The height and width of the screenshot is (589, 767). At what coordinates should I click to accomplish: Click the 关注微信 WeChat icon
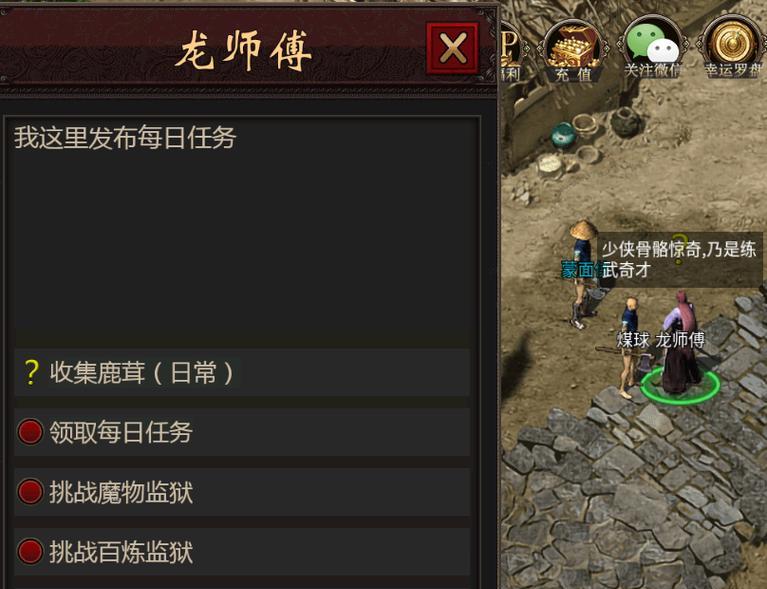tap(653, 48)
